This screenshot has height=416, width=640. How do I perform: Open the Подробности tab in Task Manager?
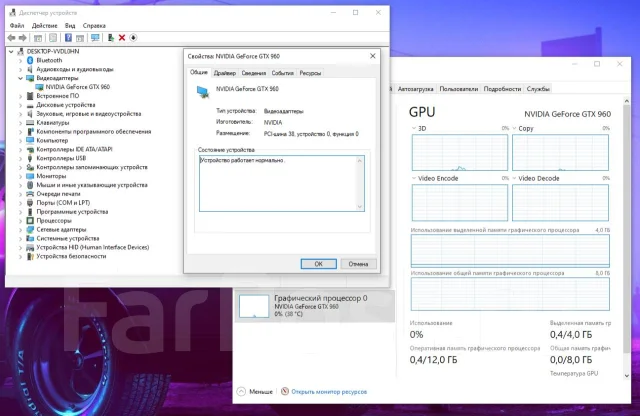click(502, 89)
